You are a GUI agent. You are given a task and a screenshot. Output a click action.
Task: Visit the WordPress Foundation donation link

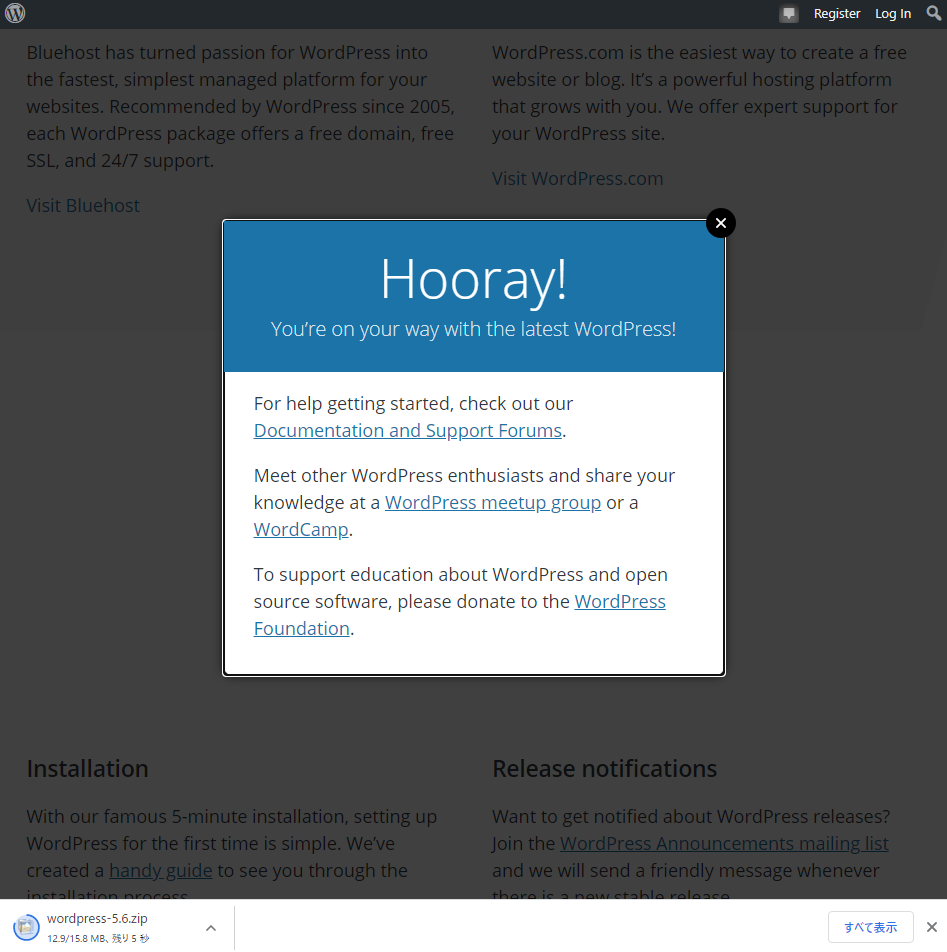[619, 602]
